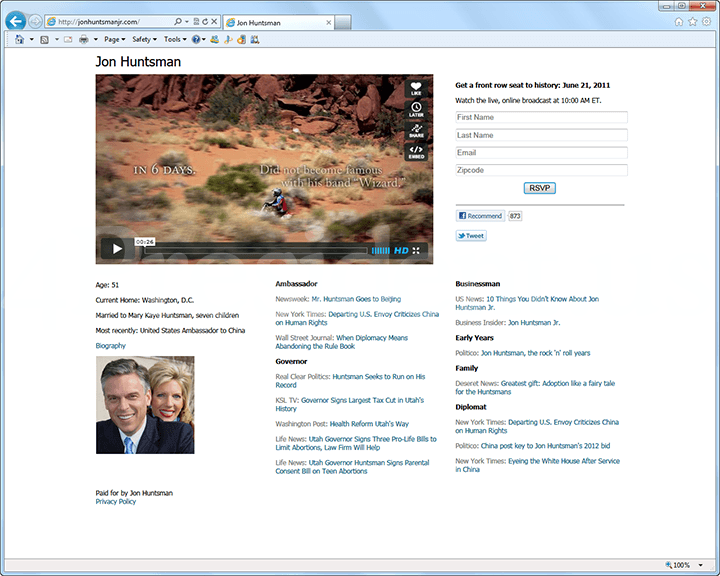Screen dimensions: 720x576
Task: Click the RSS feeds toolbar icon
Action: tap(45, 40)
